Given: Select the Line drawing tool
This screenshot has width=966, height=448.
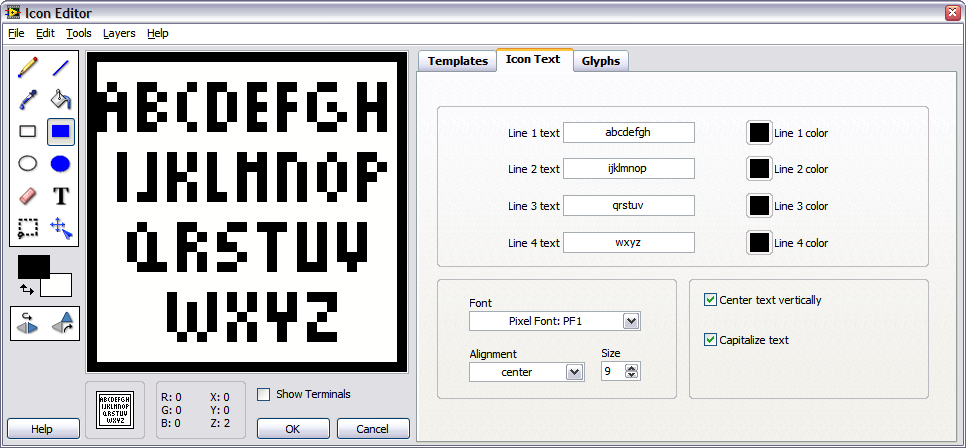Looking at the screenshot, I should 60,67.
